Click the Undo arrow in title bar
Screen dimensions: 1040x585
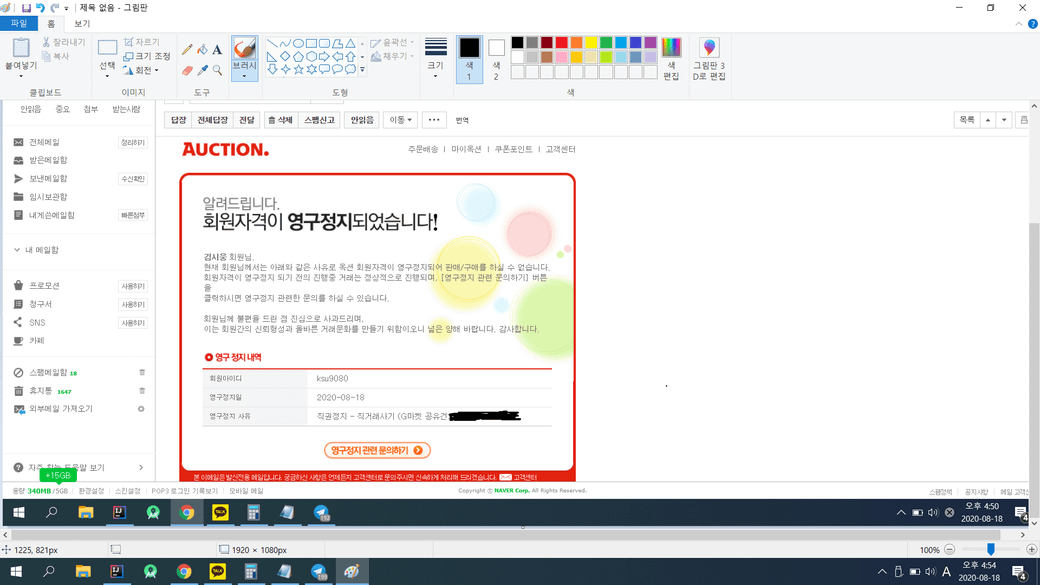point(41,8)
